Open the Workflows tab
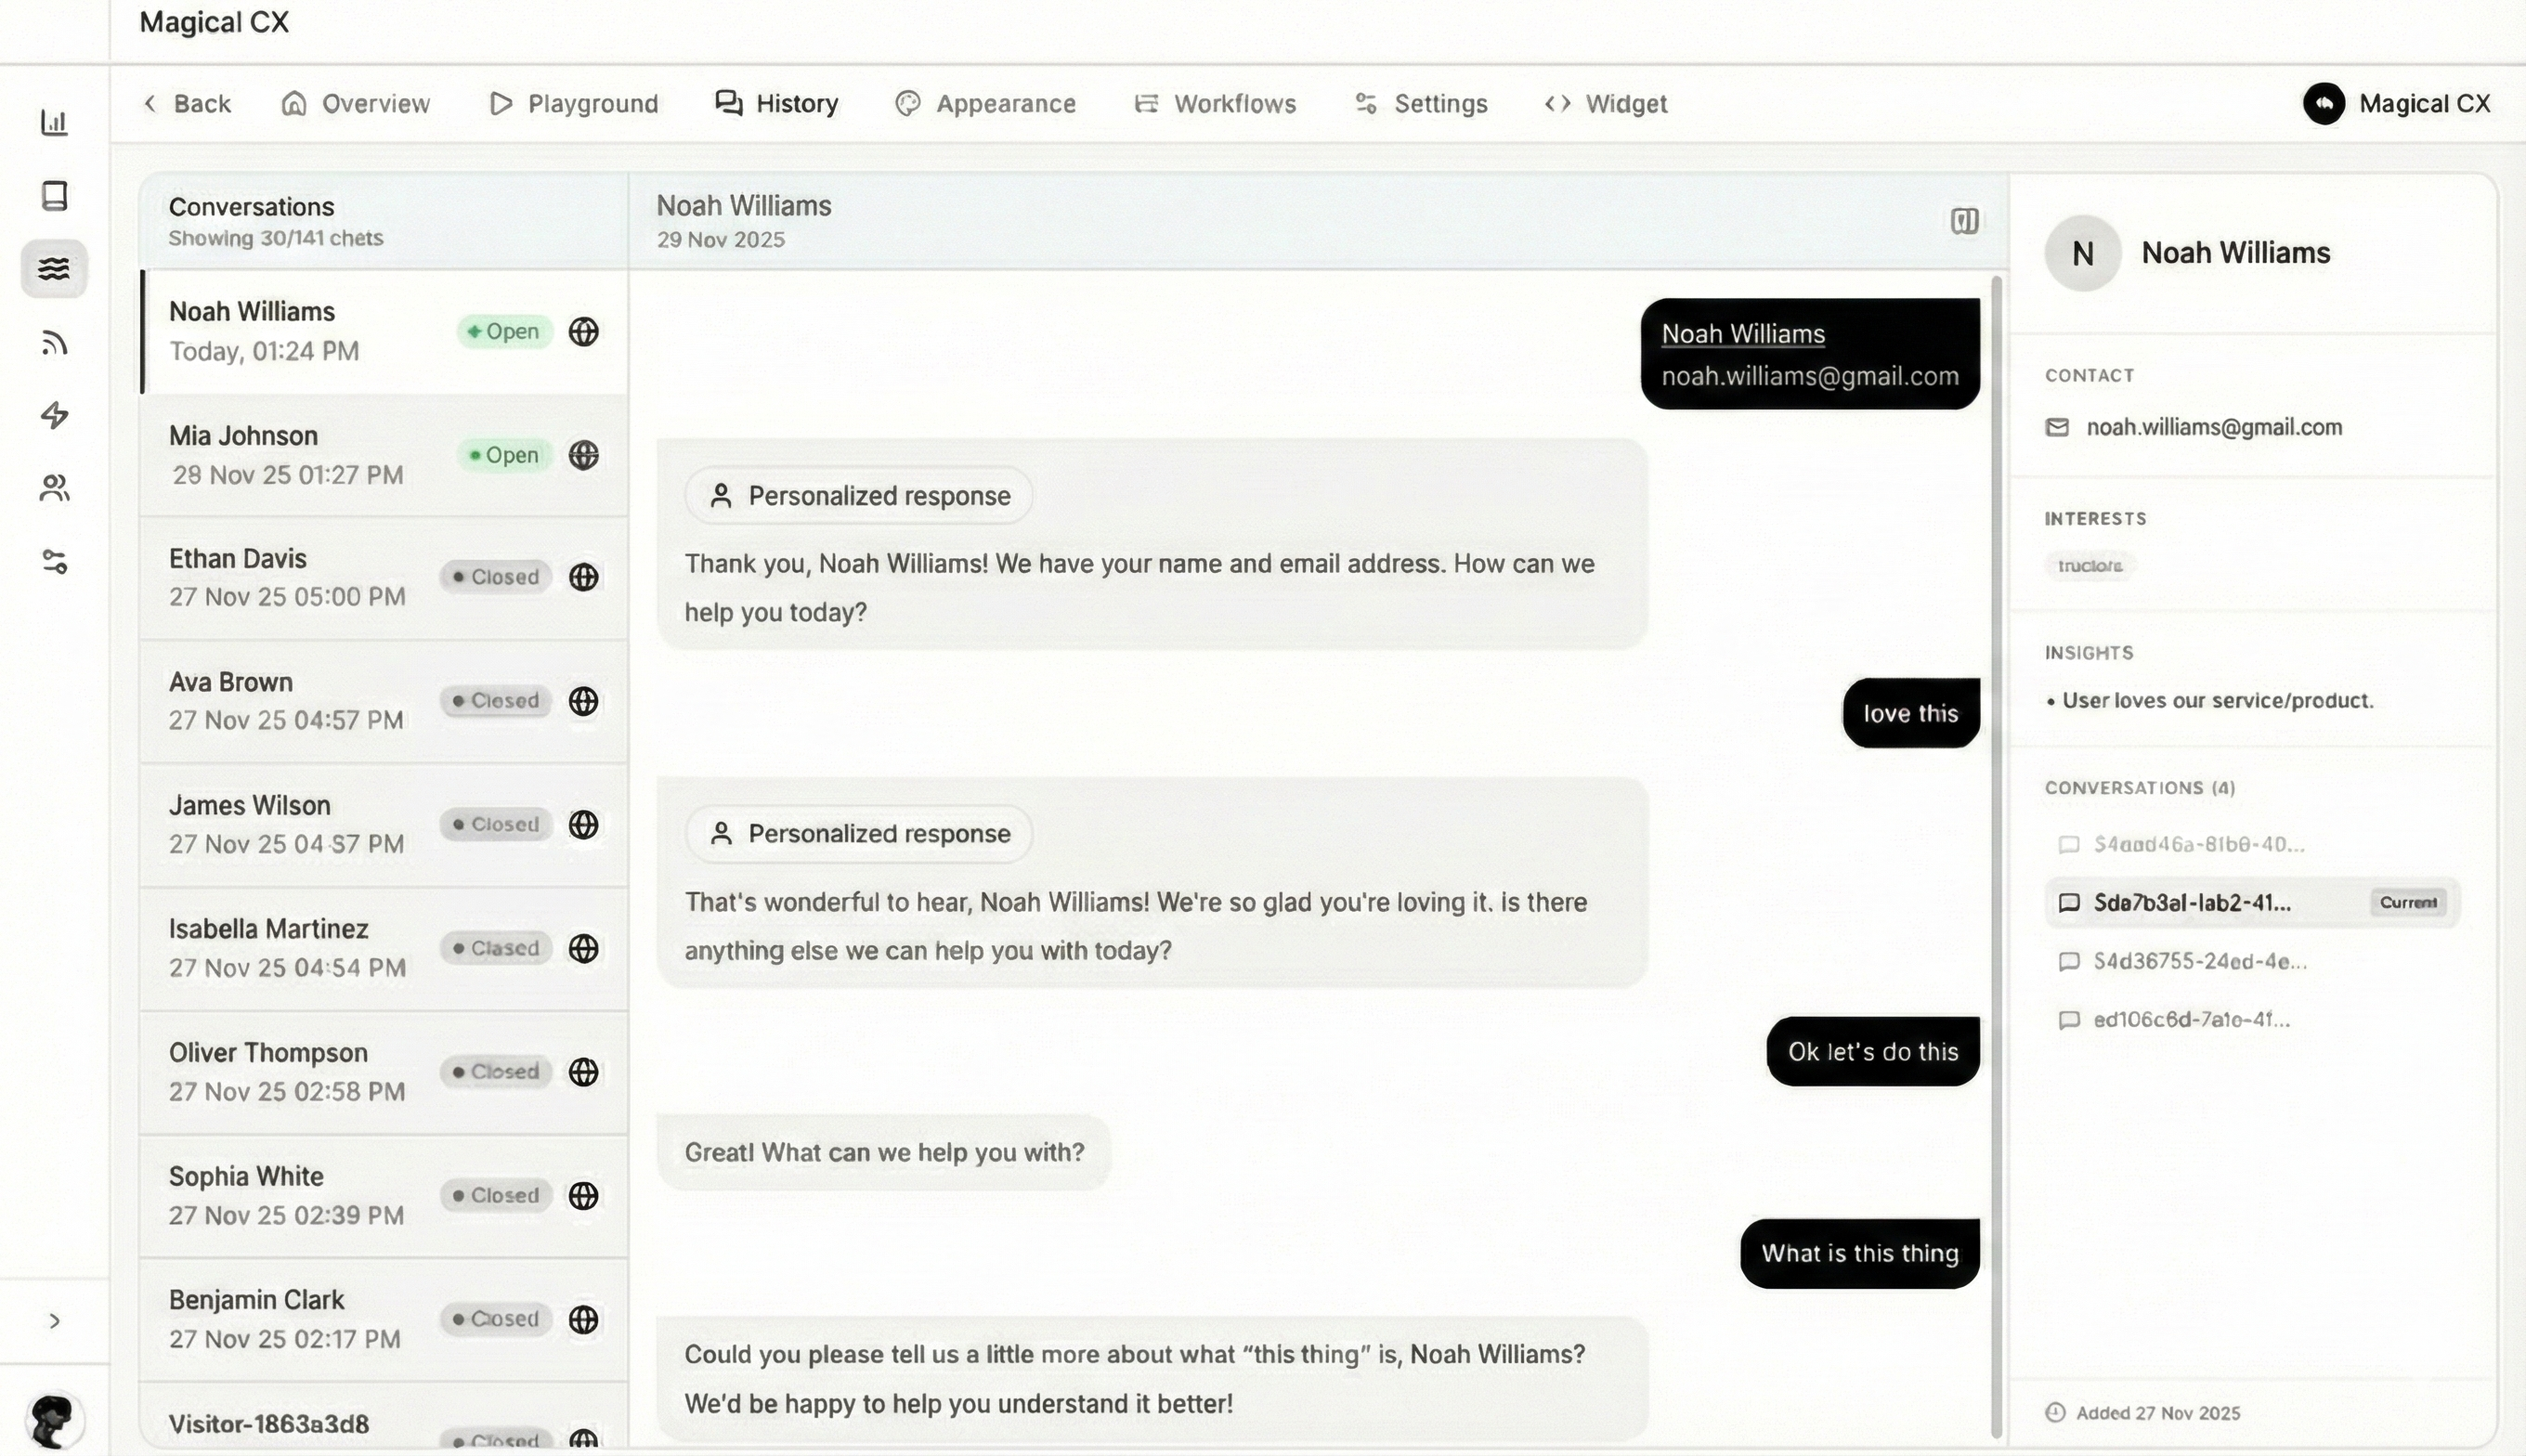The height and width of the screenshot is (1456, 2526). coord(1214,103)
